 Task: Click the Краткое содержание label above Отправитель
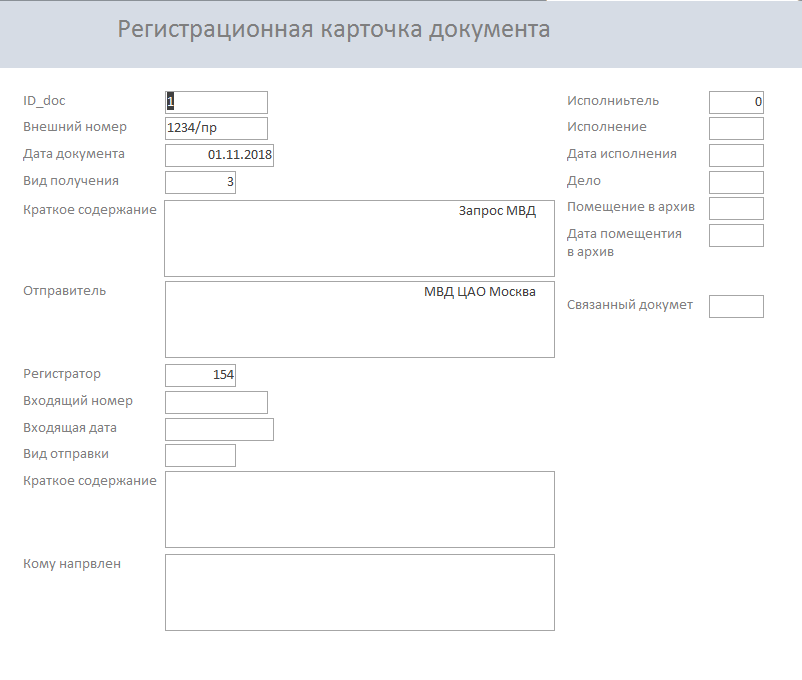pyautogui.click(x=90, y=210)
